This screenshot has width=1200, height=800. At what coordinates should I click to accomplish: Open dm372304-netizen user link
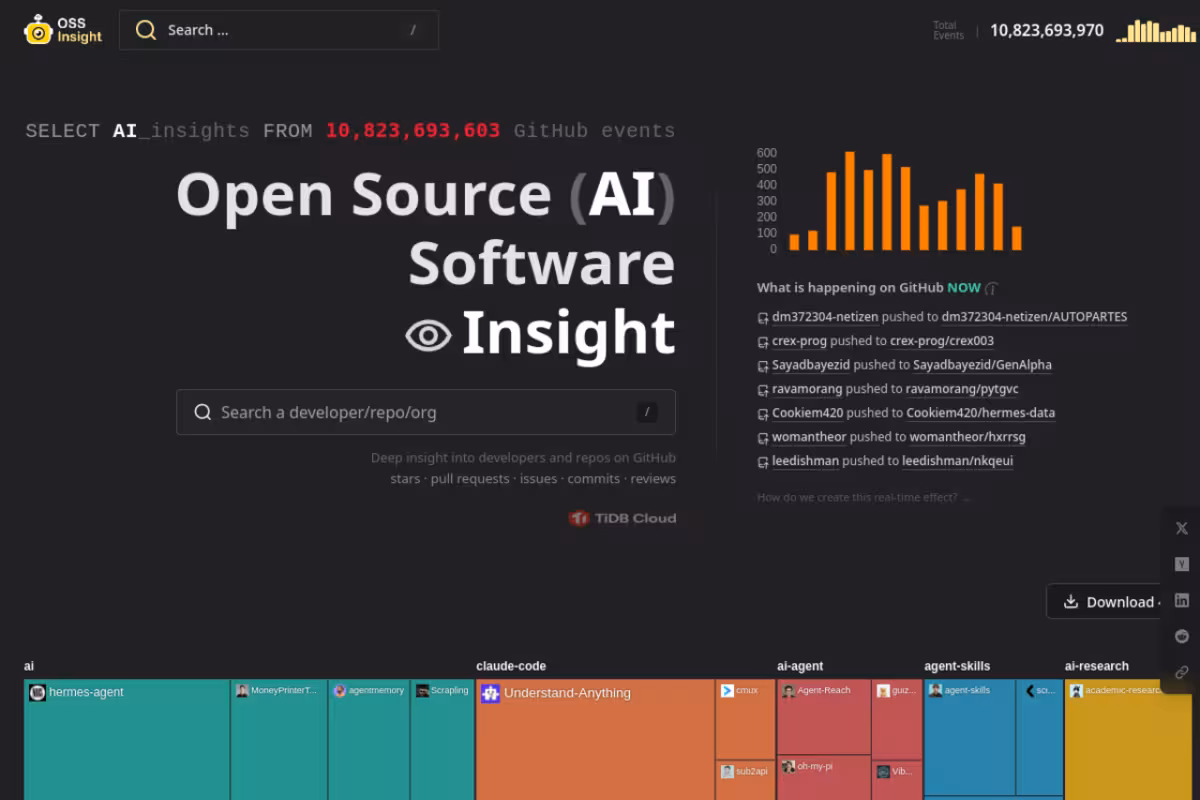[825, 317]
